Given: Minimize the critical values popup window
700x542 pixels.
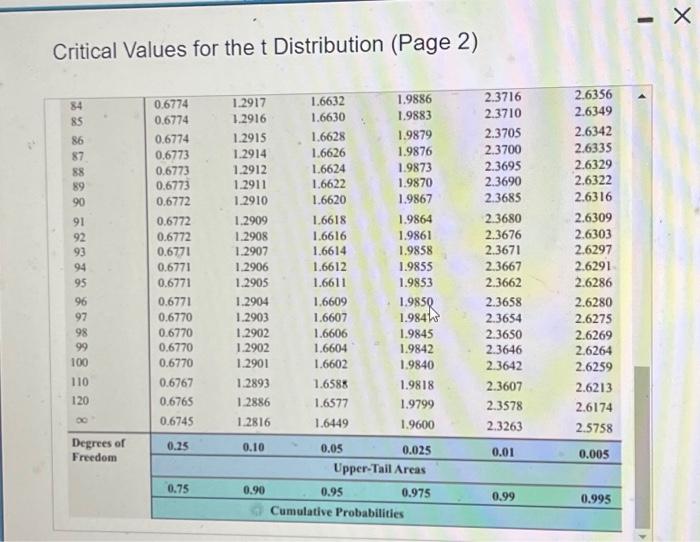Looking at the screenshot, I should click(646, 20).
